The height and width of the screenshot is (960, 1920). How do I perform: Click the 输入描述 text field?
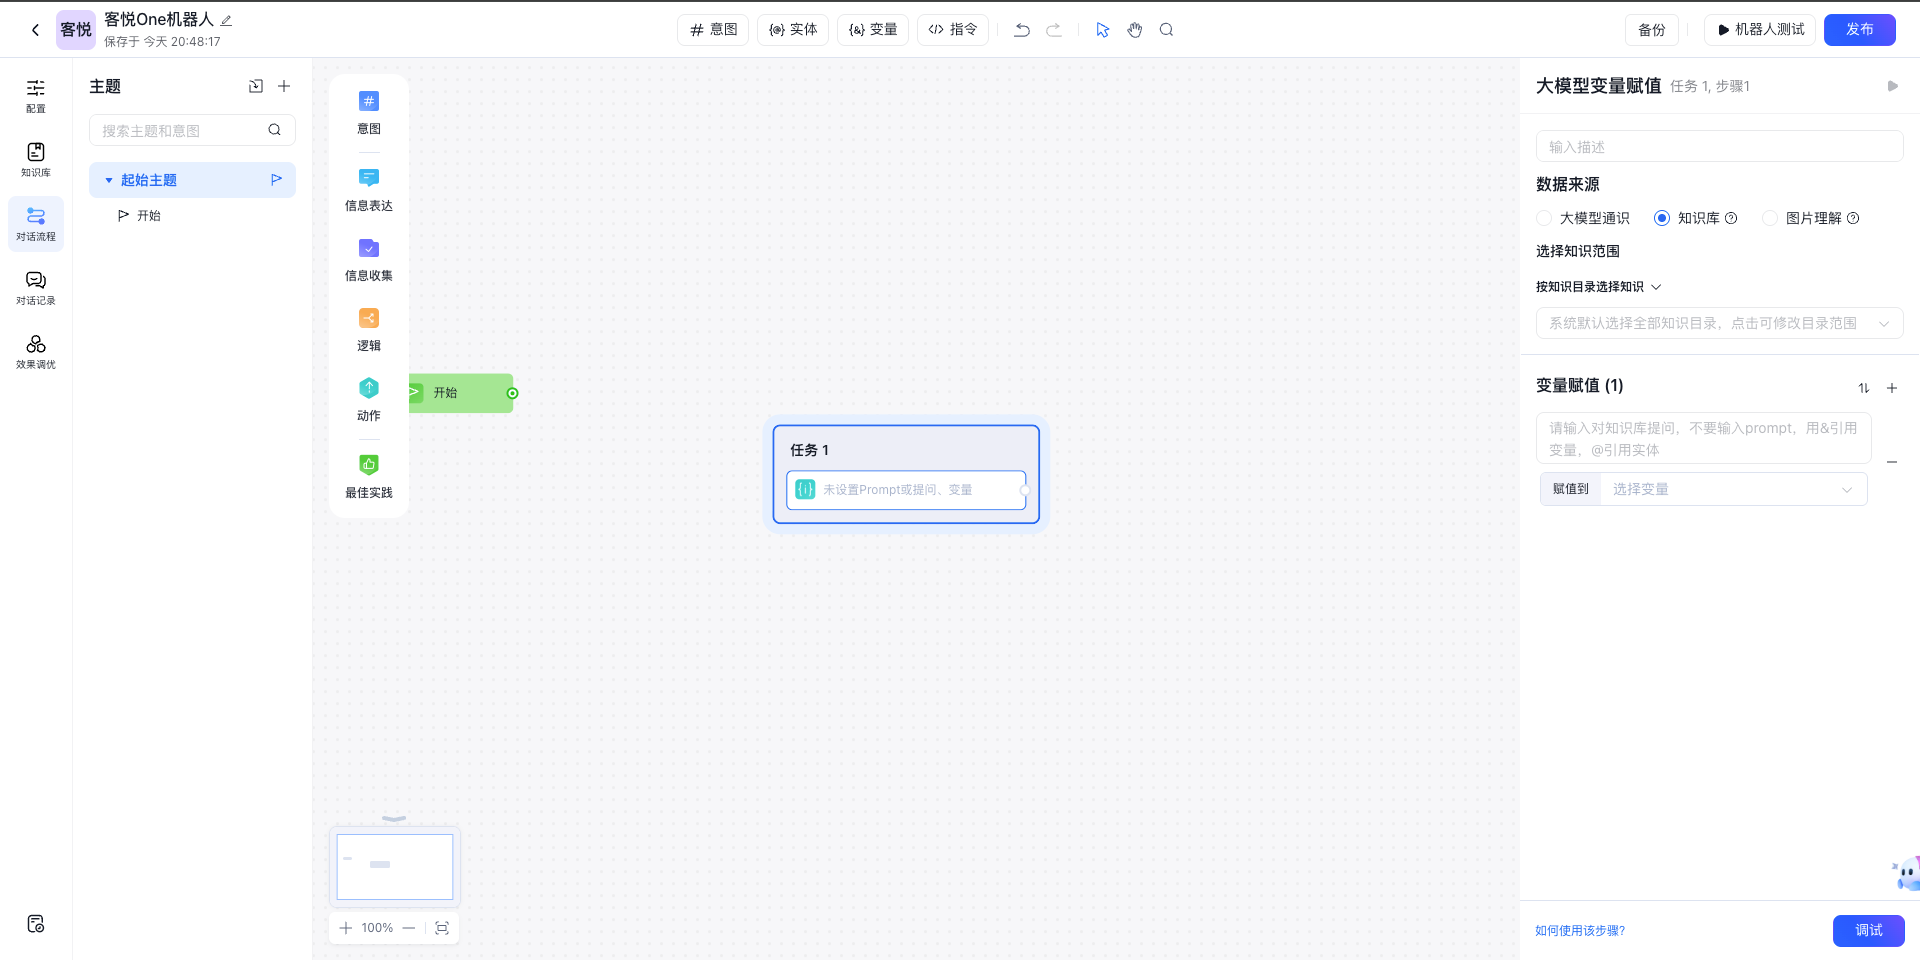point(1718,147)
